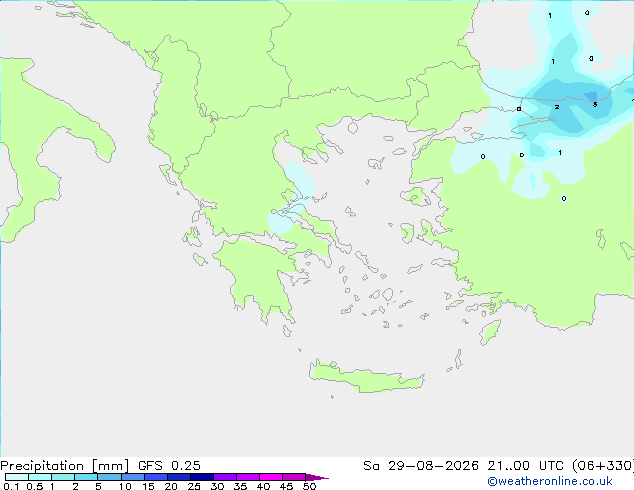Screen dimensions: 634x490
Task: Click the 30–35 mm violet legend swatch
Action: pyautogui.click(x=225, y=477)
